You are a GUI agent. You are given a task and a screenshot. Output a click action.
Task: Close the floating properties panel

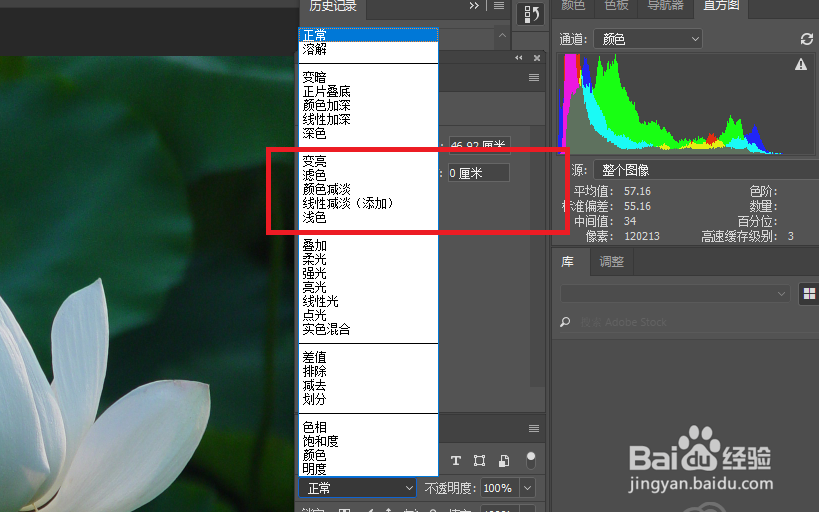point(536,58)
